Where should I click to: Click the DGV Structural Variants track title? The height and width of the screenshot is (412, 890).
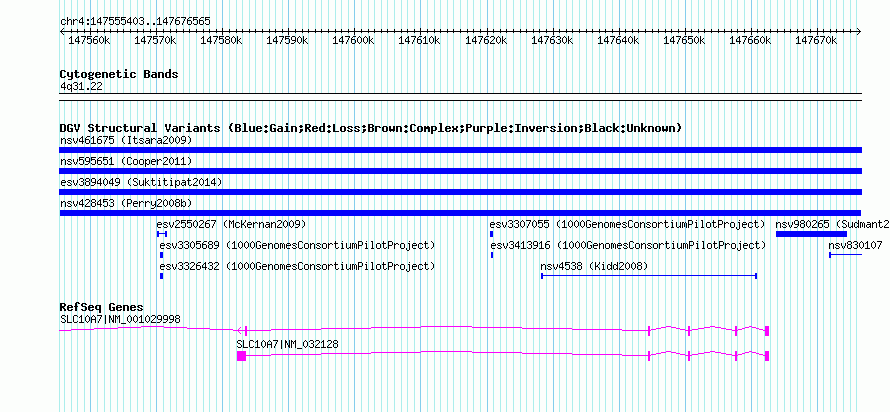(371, 128)
